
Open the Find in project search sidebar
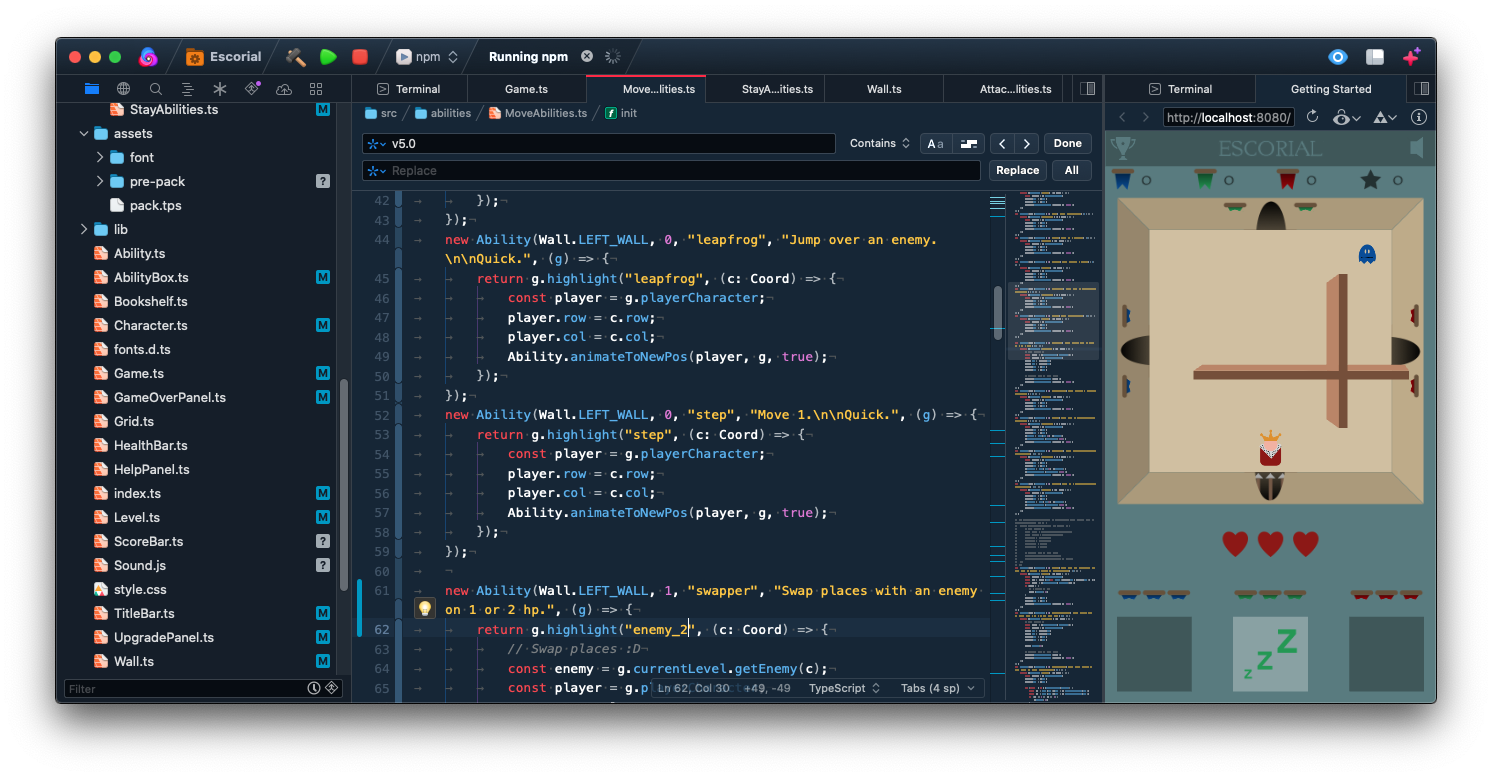[x=155, y=89]
